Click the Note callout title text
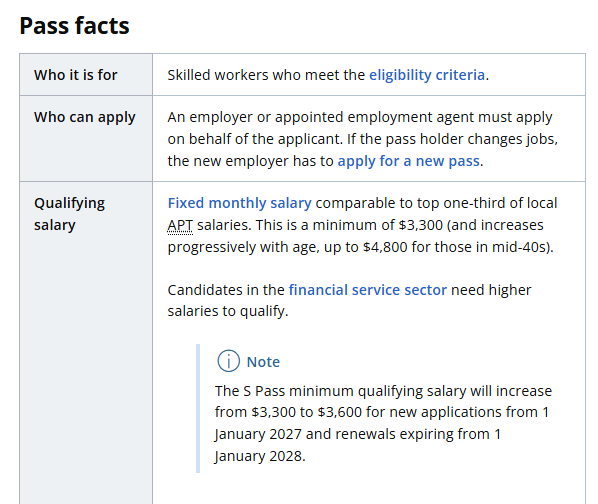This screenshot has height=504, width=598. tap(263, 362)
